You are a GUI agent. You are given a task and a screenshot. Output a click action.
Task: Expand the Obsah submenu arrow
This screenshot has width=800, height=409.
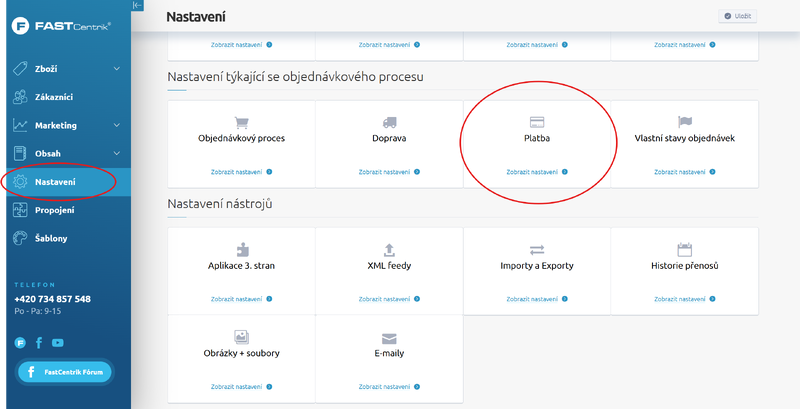117,153
